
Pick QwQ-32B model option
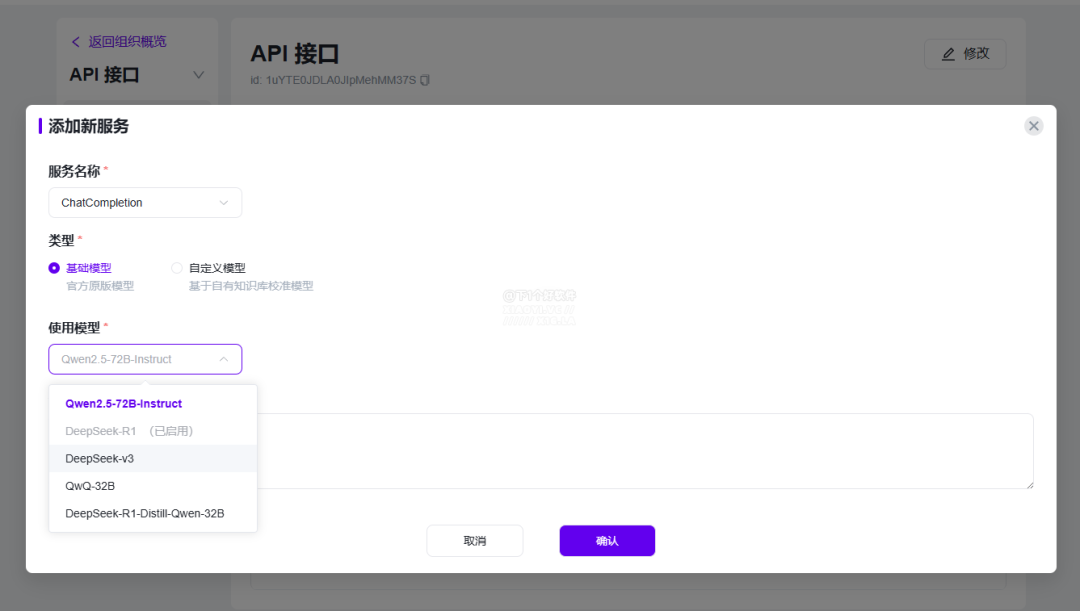pyautogui.click(x=153, y=486)
